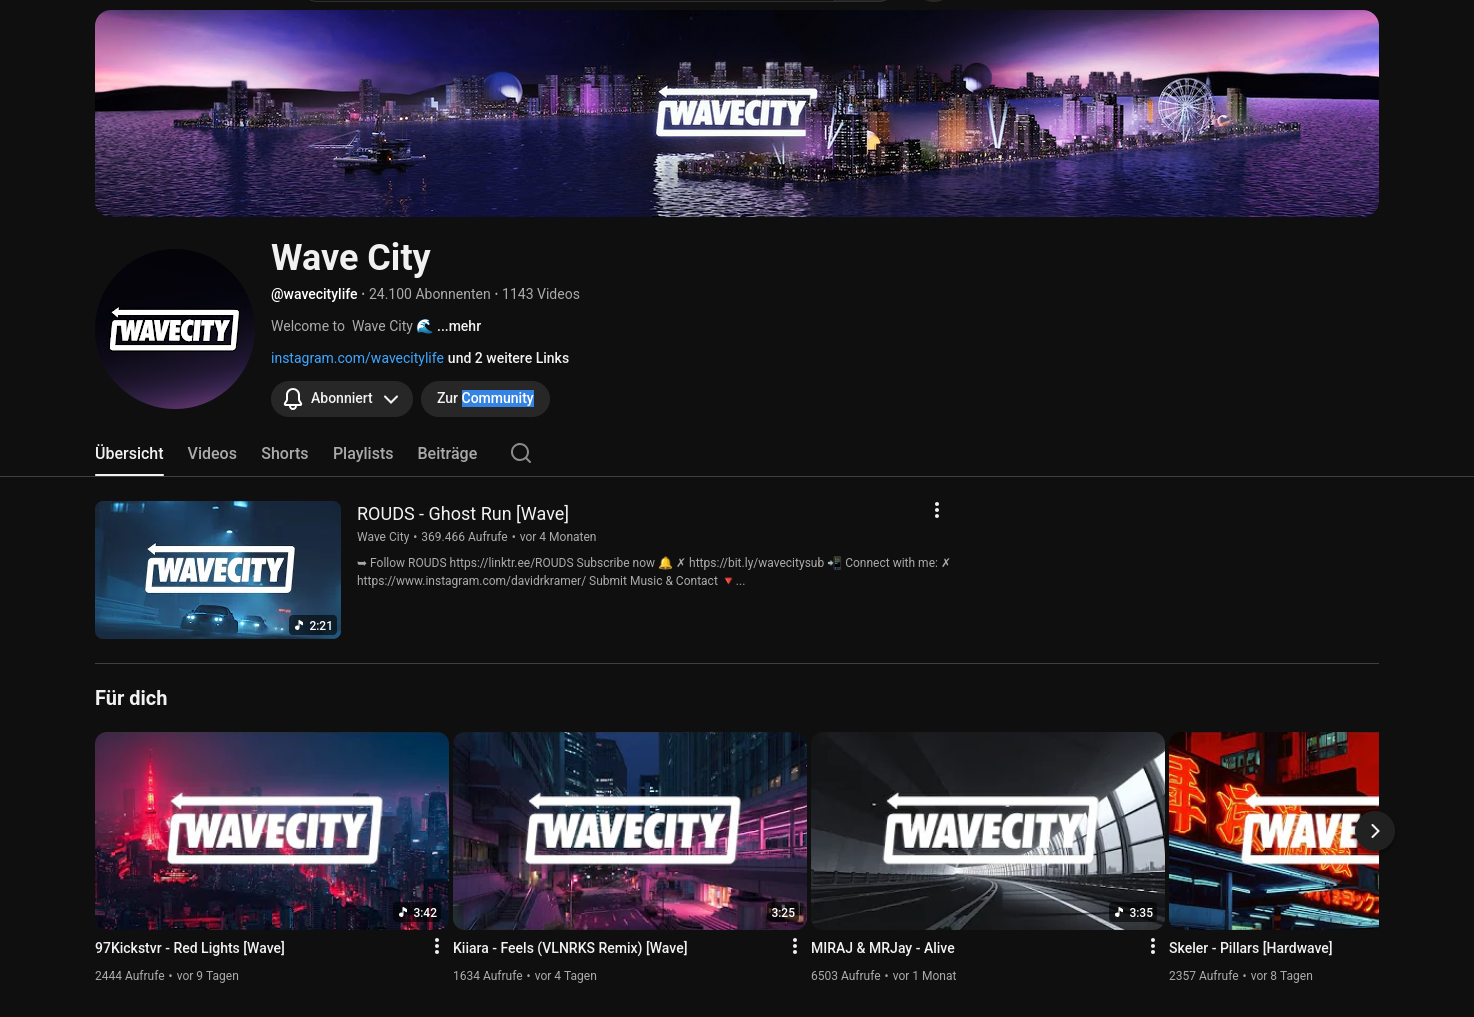Select the Playlists tab
1474x1017 pixels.
click(363, 453)
